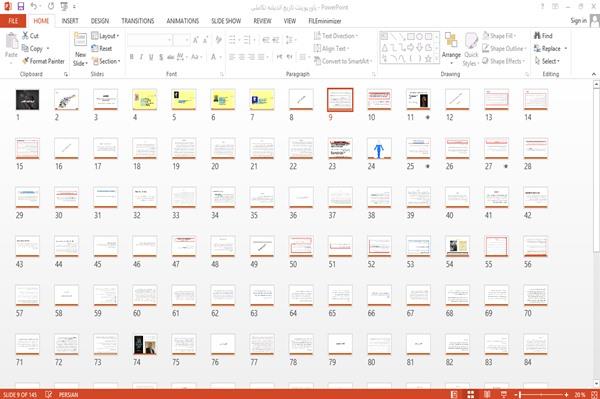Image resolution: width=600 pixels, height=399 pixels.
Task: Switch to the DESIGN tab
Action: [100, 21]
